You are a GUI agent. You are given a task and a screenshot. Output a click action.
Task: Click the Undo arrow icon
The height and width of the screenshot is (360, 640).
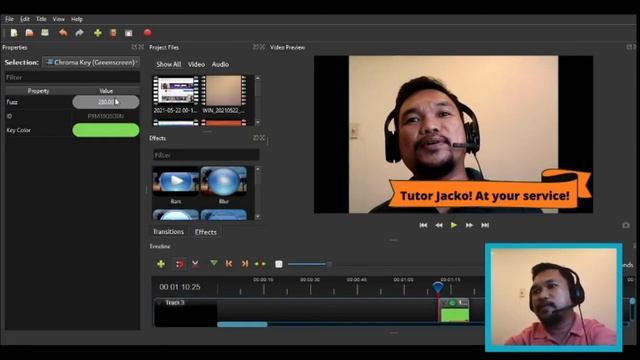[63, 33]
